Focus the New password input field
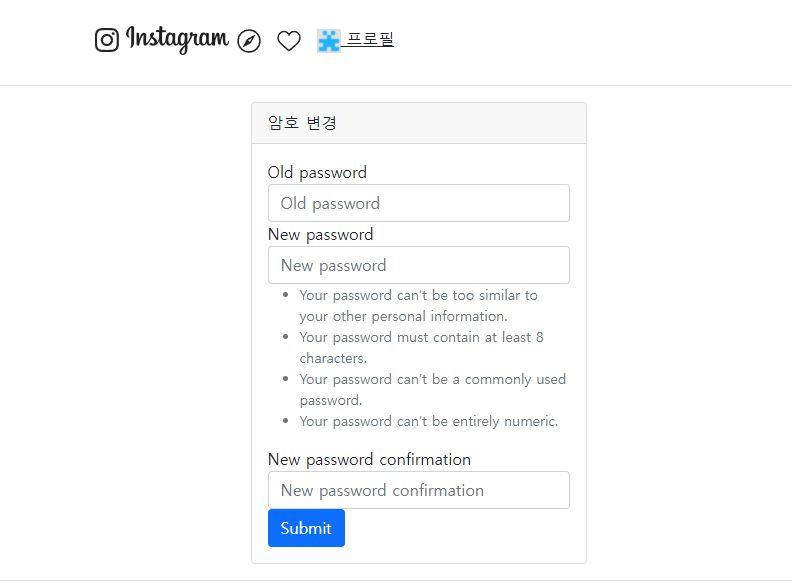792x582 pixels. pos(419,265)
